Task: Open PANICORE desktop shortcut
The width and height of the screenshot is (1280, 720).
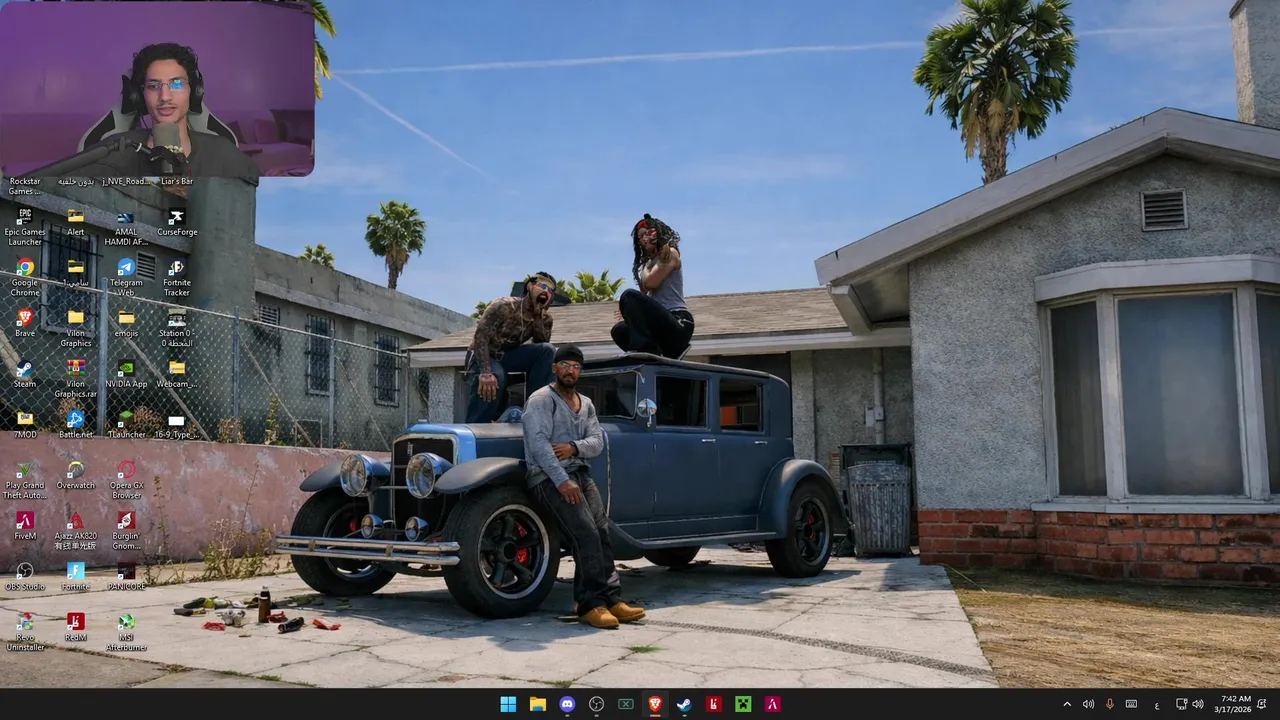Action: [126, 576]
